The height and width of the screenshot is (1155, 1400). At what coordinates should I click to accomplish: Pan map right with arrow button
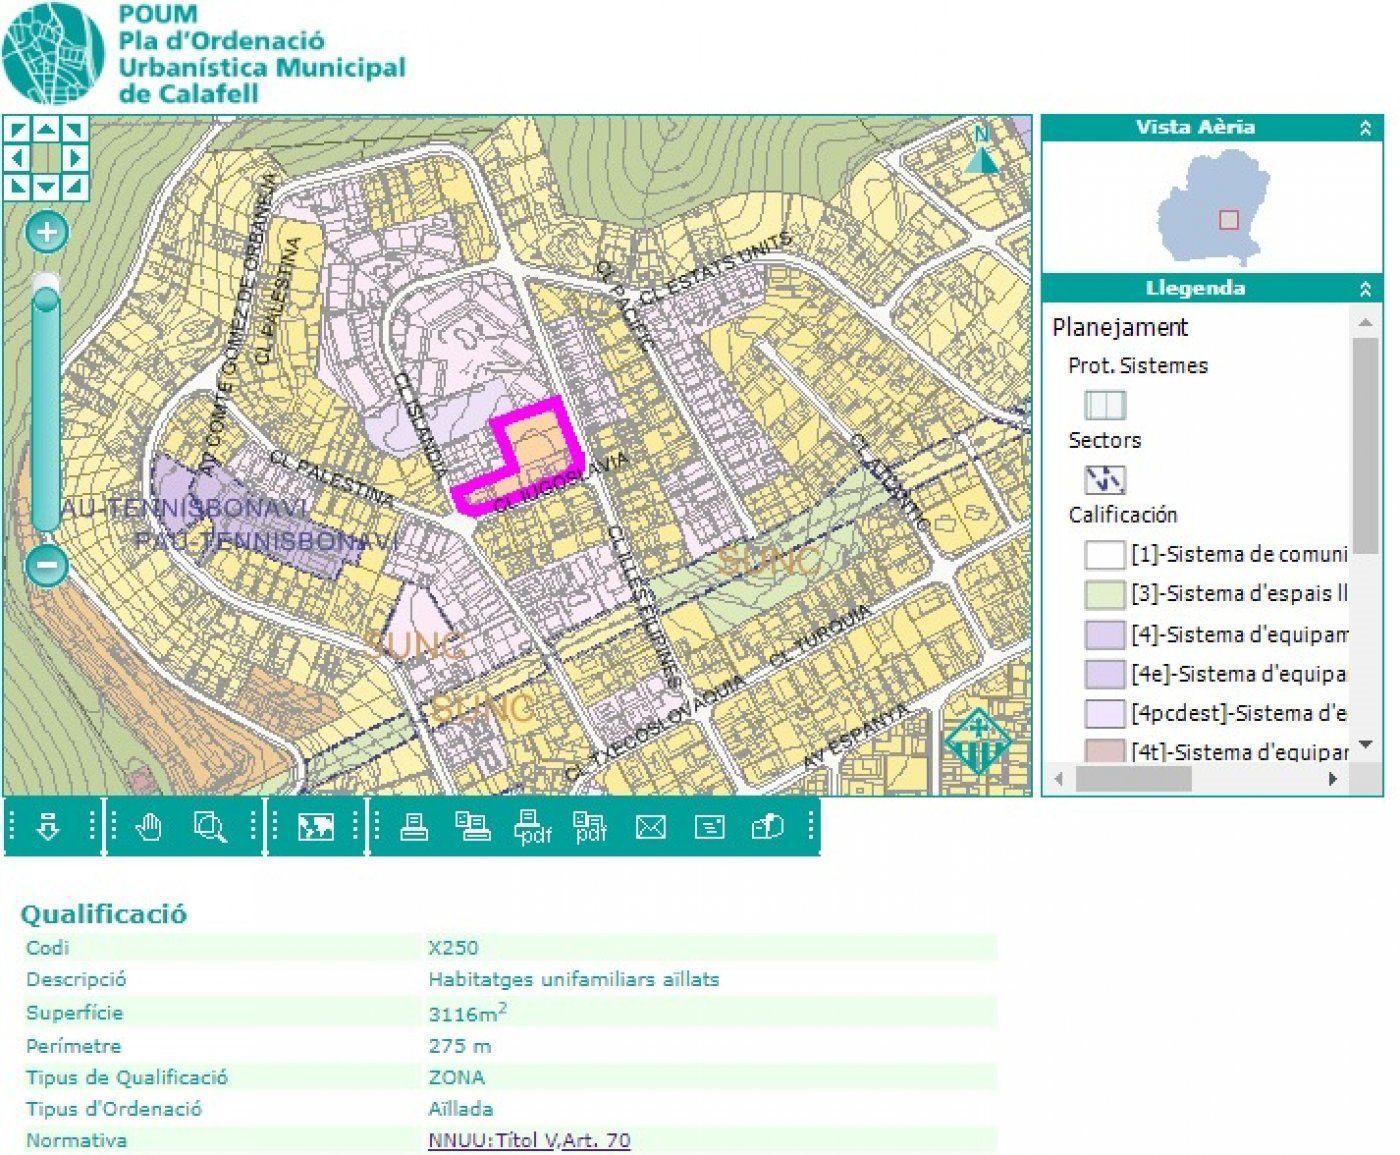coord(75,158)
